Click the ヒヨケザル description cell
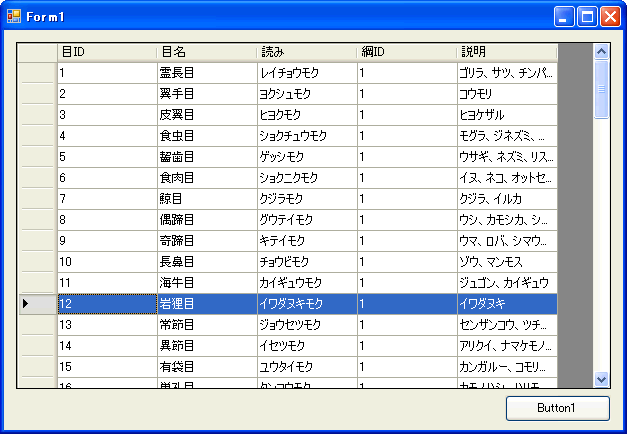627x434 pixels. pyautogui.click(x=507, y=115)
